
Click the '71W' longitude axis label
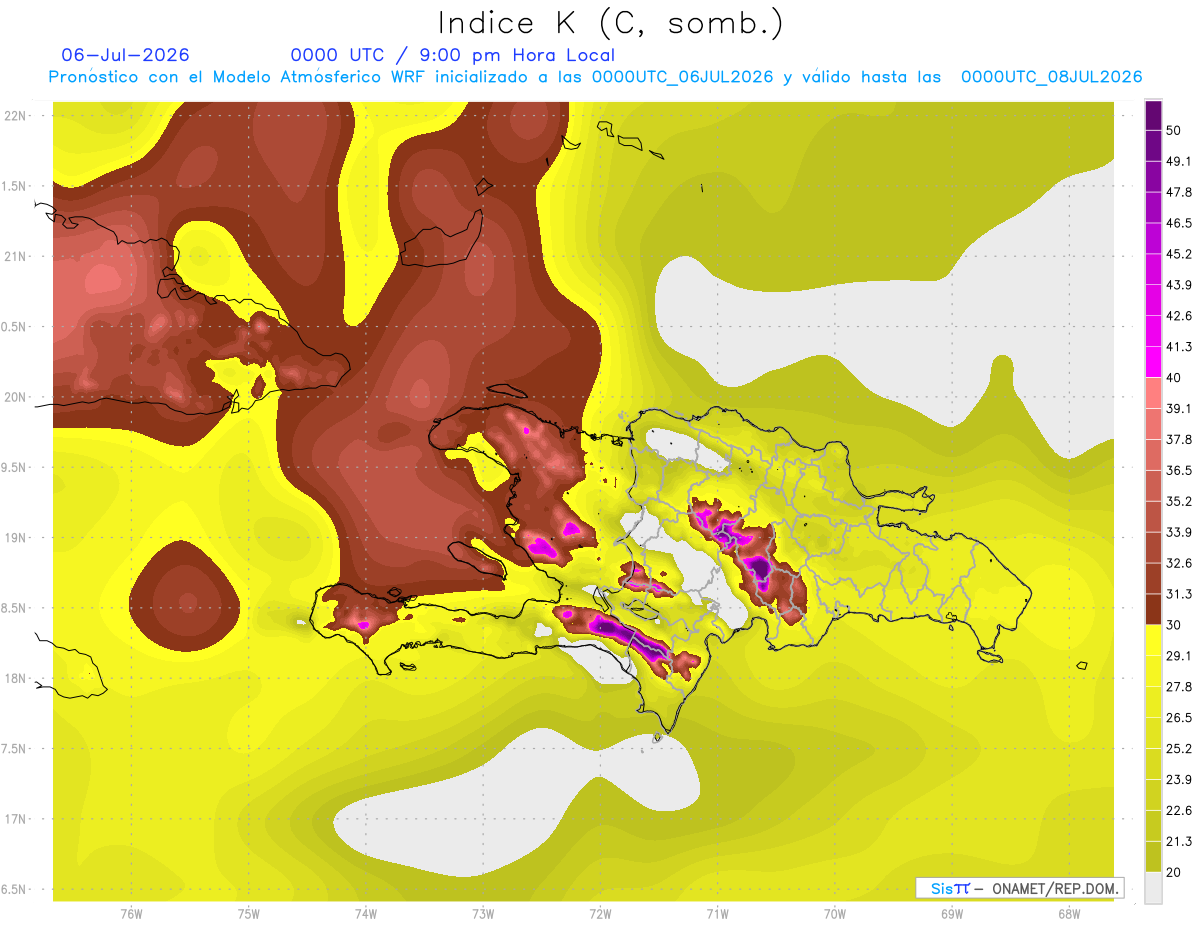click(x=717, y=914)
